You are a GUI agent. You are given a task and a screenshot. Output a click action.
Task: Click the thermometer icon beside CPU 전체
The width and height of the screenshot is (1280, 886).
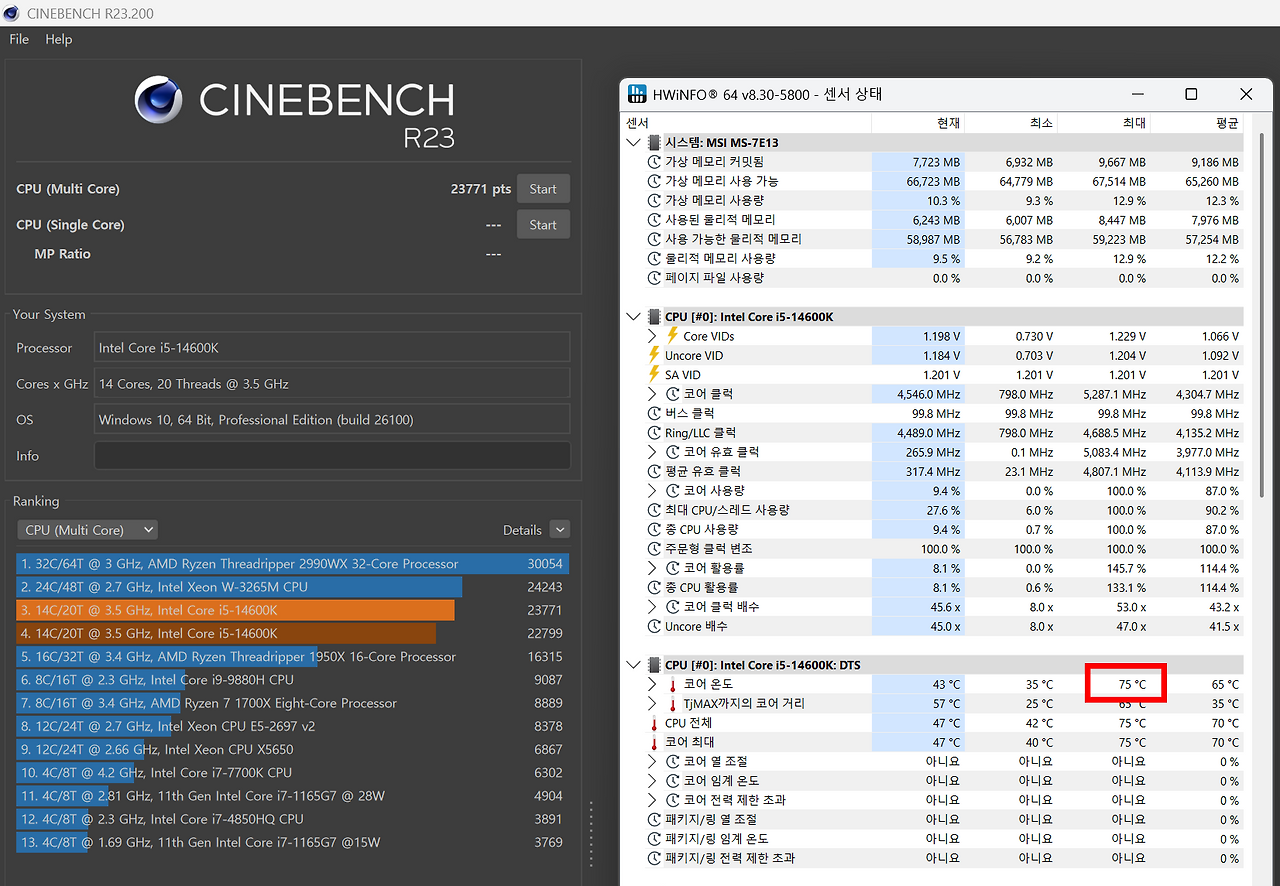pyautogui.click(x=654, y=723)
